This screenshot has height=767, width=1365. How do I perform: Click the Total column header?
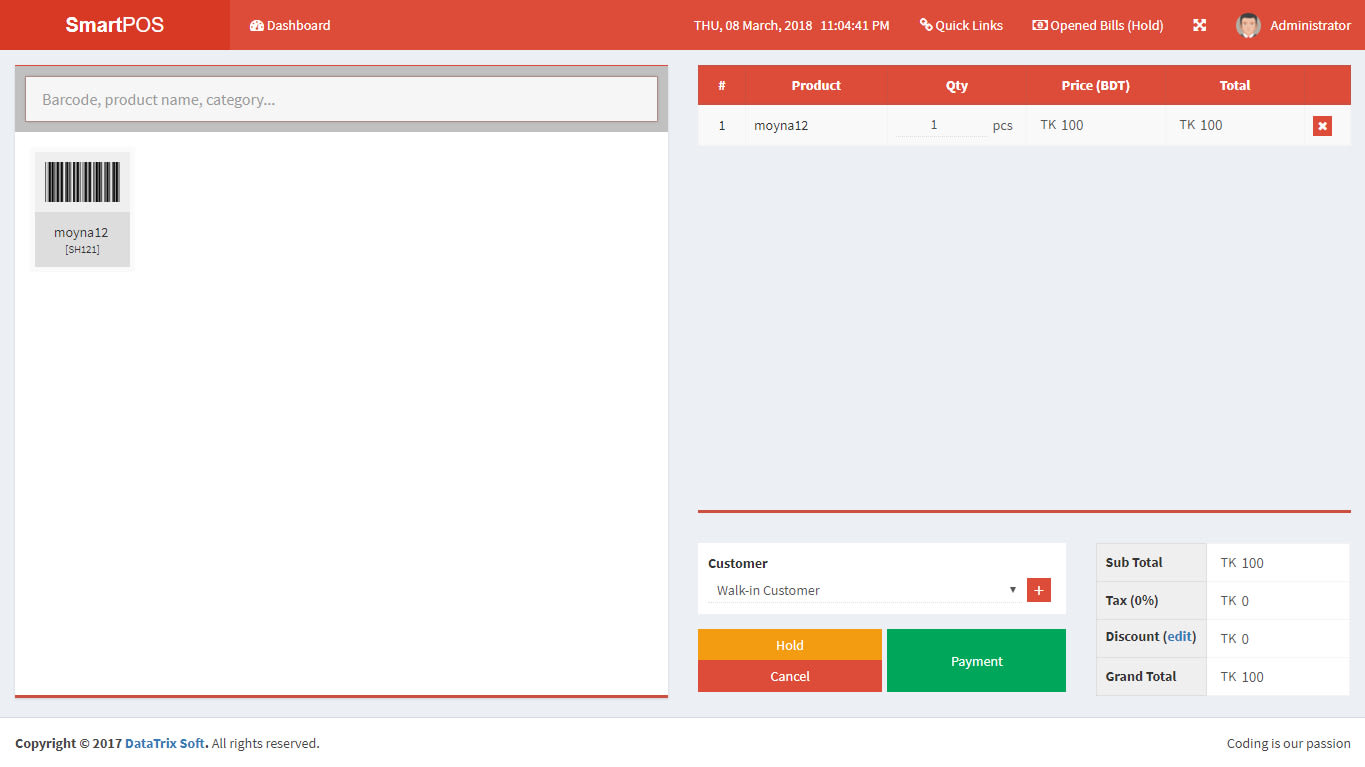coord(1235,85)
